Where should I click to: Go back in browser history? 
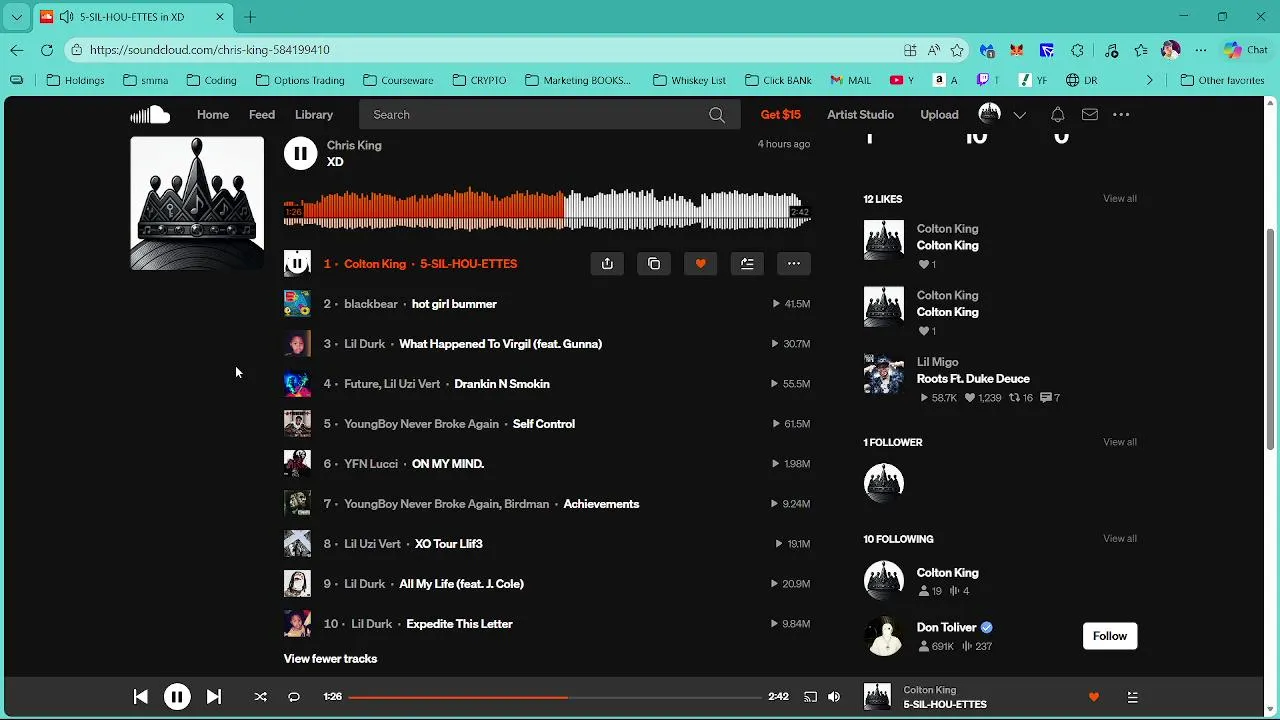(17, 50)
